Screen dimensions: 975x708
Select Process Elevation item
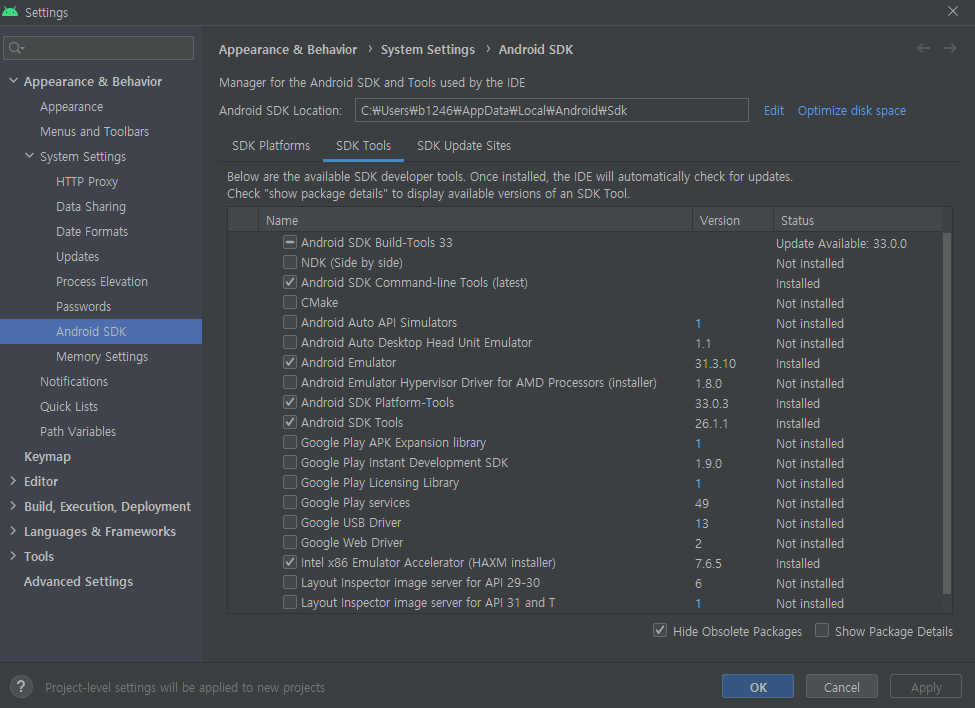102,281
